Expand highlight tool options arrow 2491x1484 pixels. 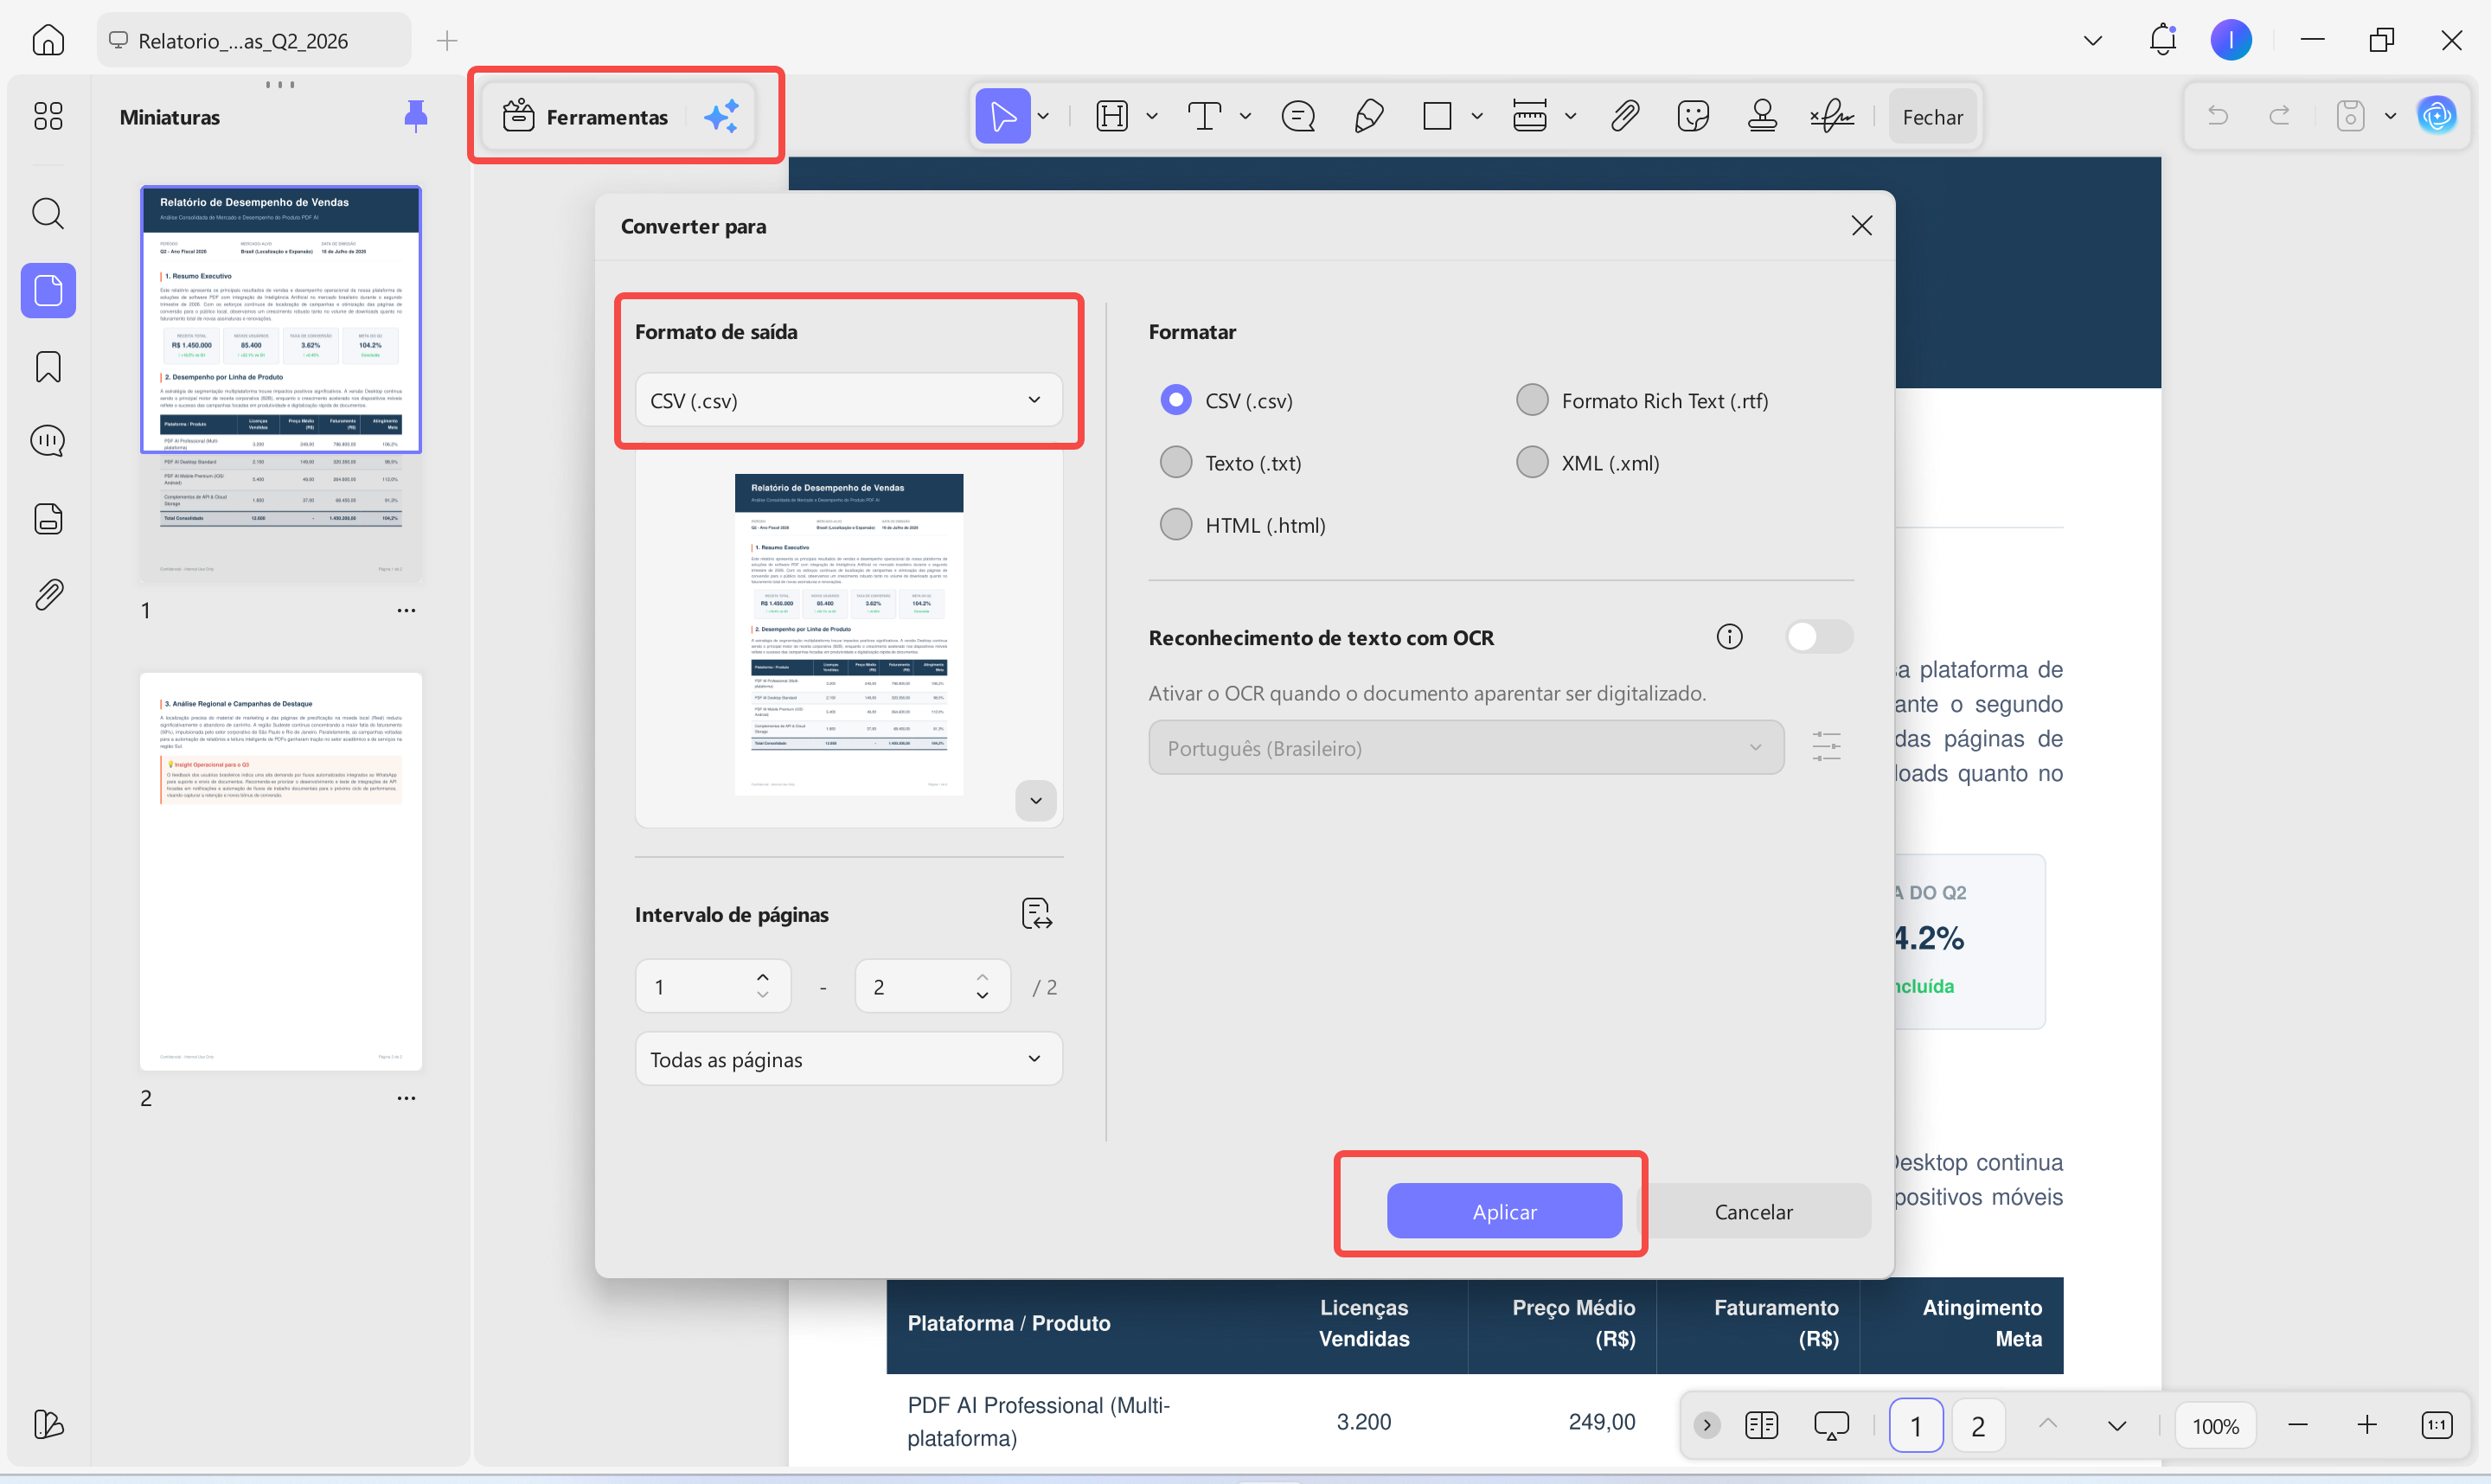(x=1152, y=116)
